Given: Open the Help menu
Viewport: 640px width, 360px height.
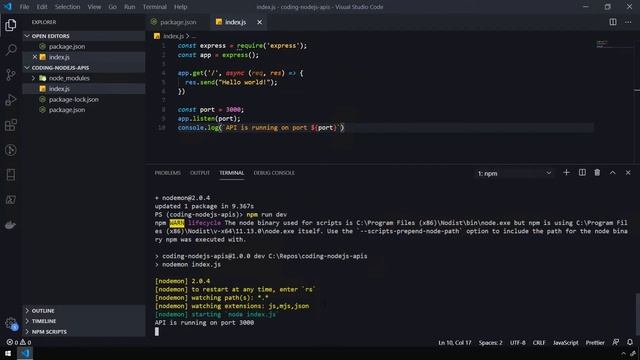Looking at the screenshot, I should click(180, 7).
